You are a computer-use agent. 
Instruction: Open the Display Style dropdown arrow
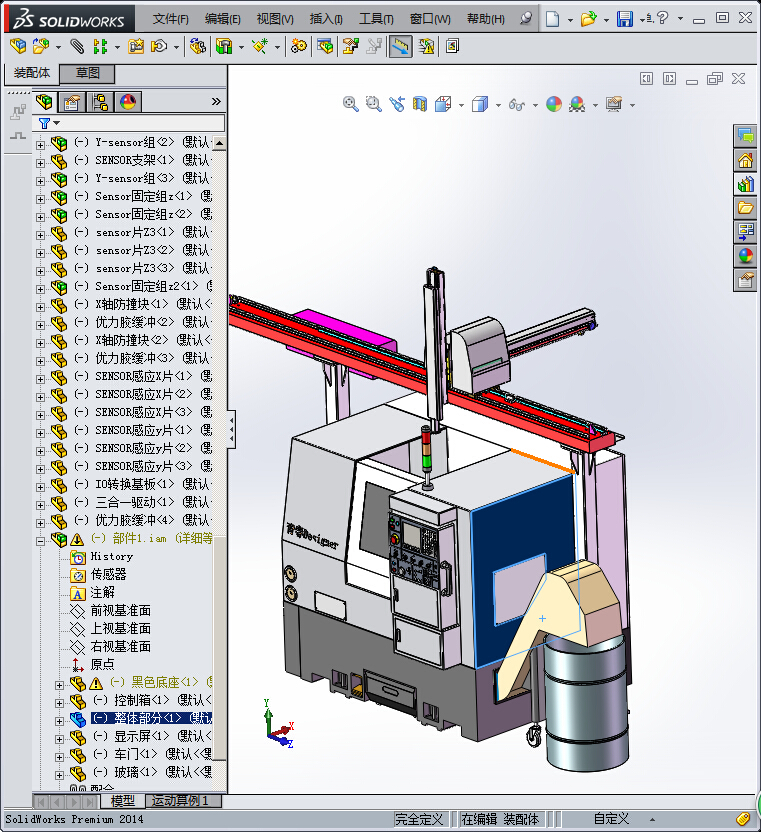coord(498,105)
